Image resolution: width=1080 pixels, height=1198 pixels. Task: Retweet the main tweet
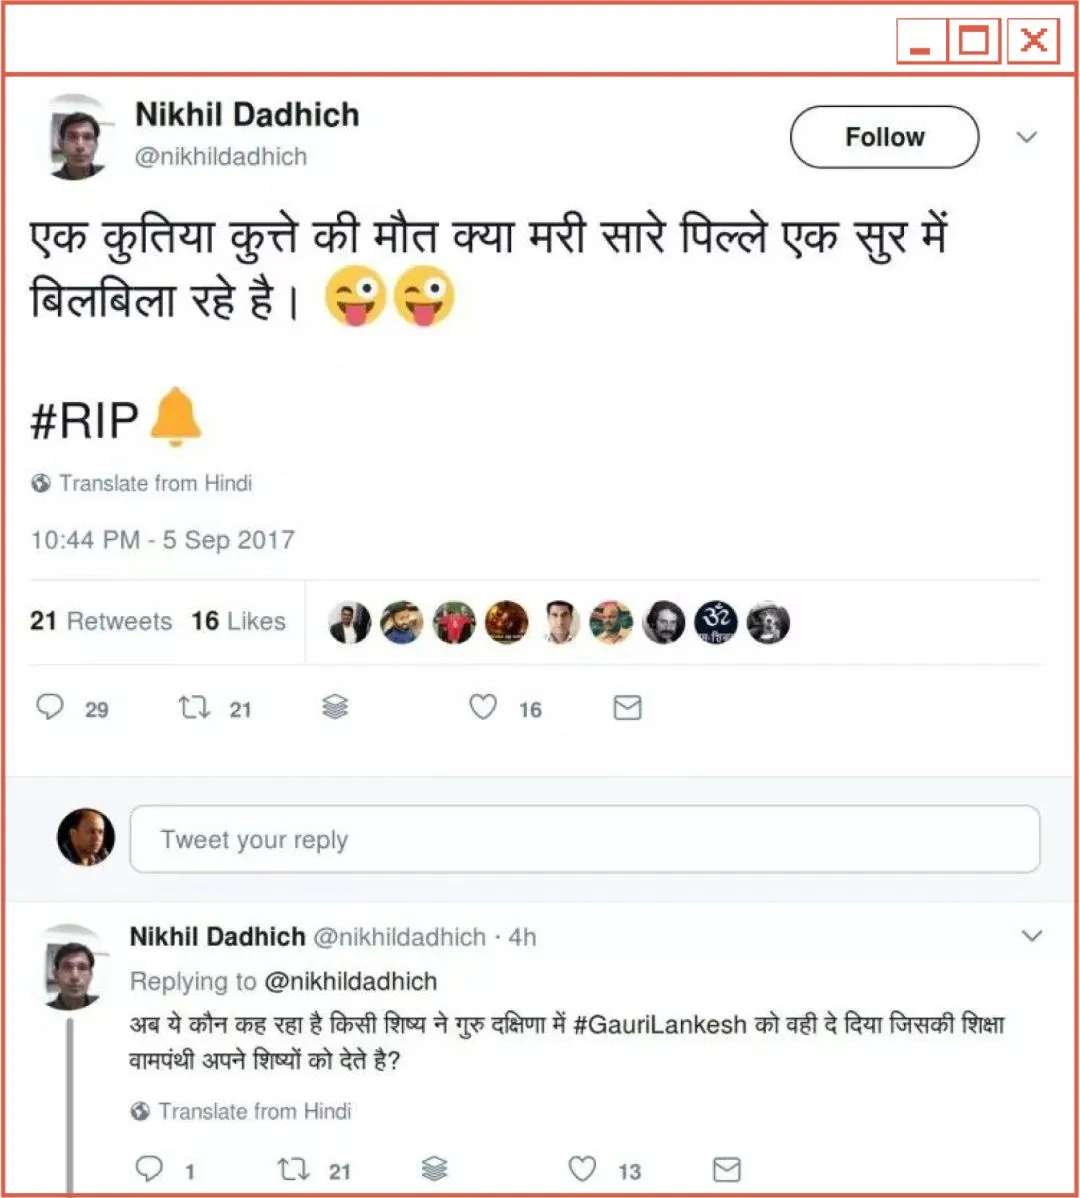pyautogui.click(x=194, y=707)
